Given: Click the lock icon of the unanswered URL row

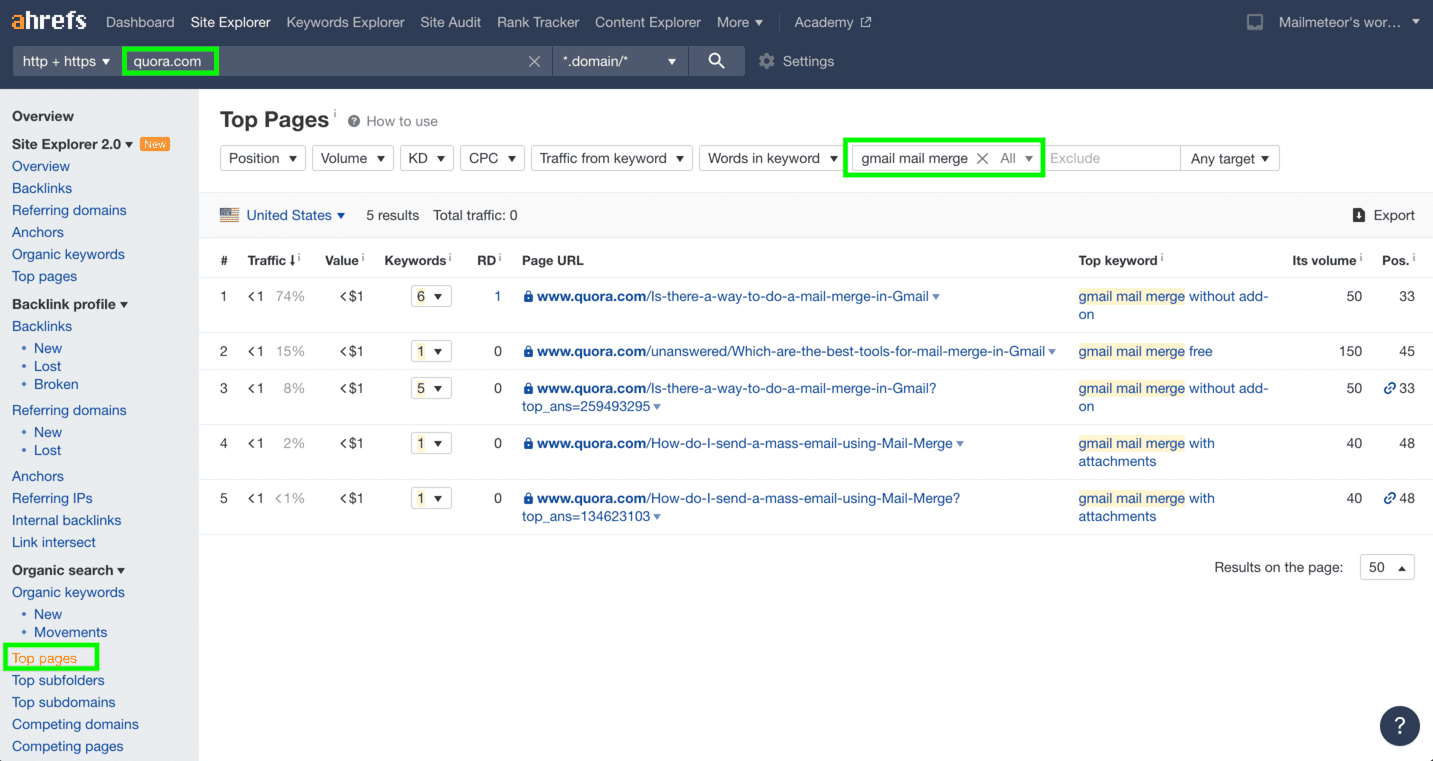Looking at the screenshot, I should (x=528, y=351).
